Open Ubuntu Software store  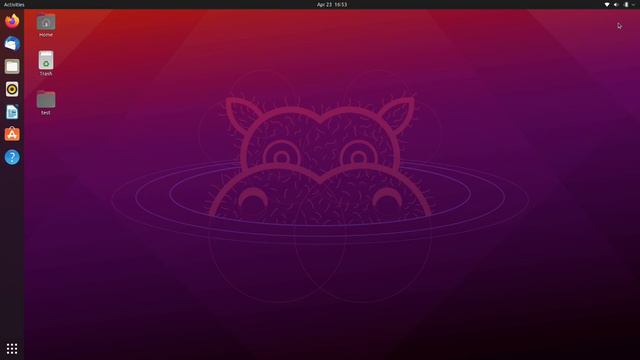click(12, 134)
